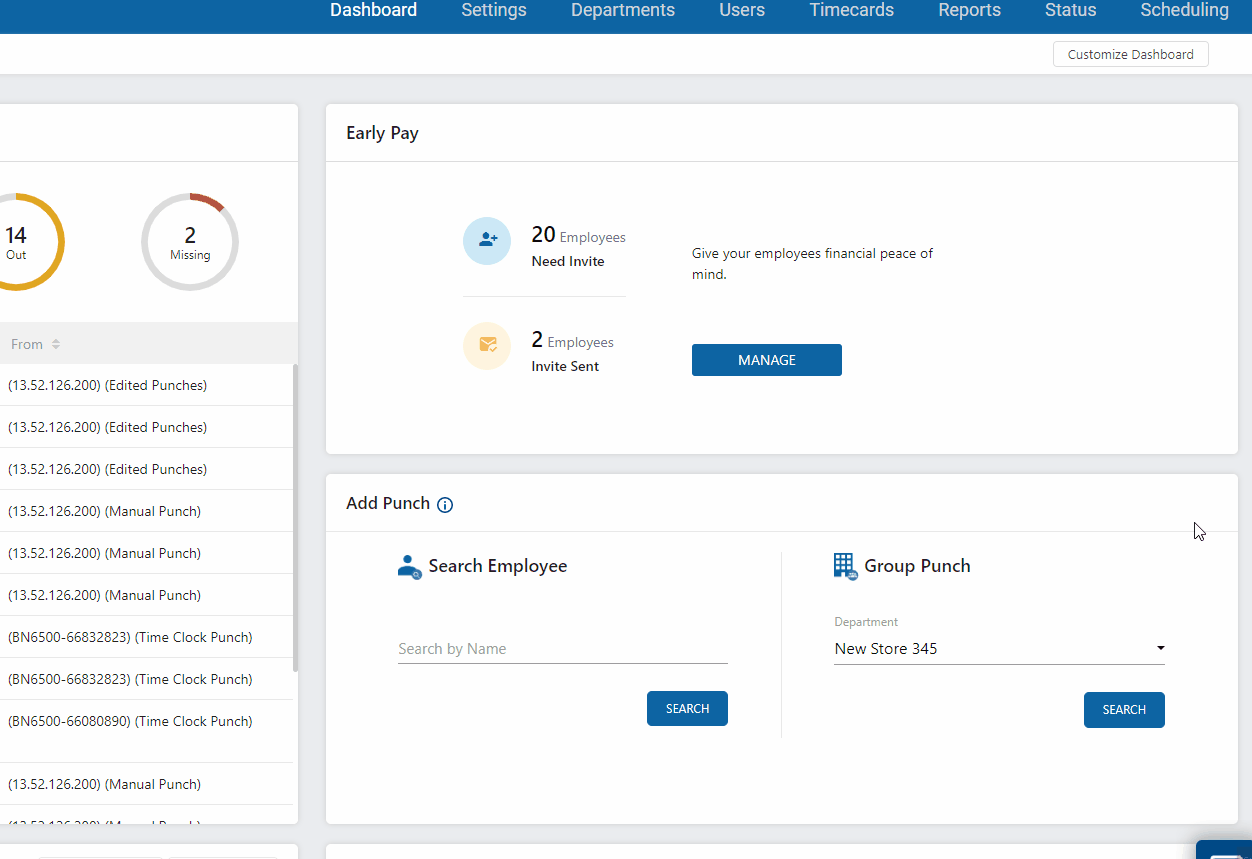The height and width of the screenshot is (859, 1252).
Task: Open the Reports section
Action: tap(969, 10)
